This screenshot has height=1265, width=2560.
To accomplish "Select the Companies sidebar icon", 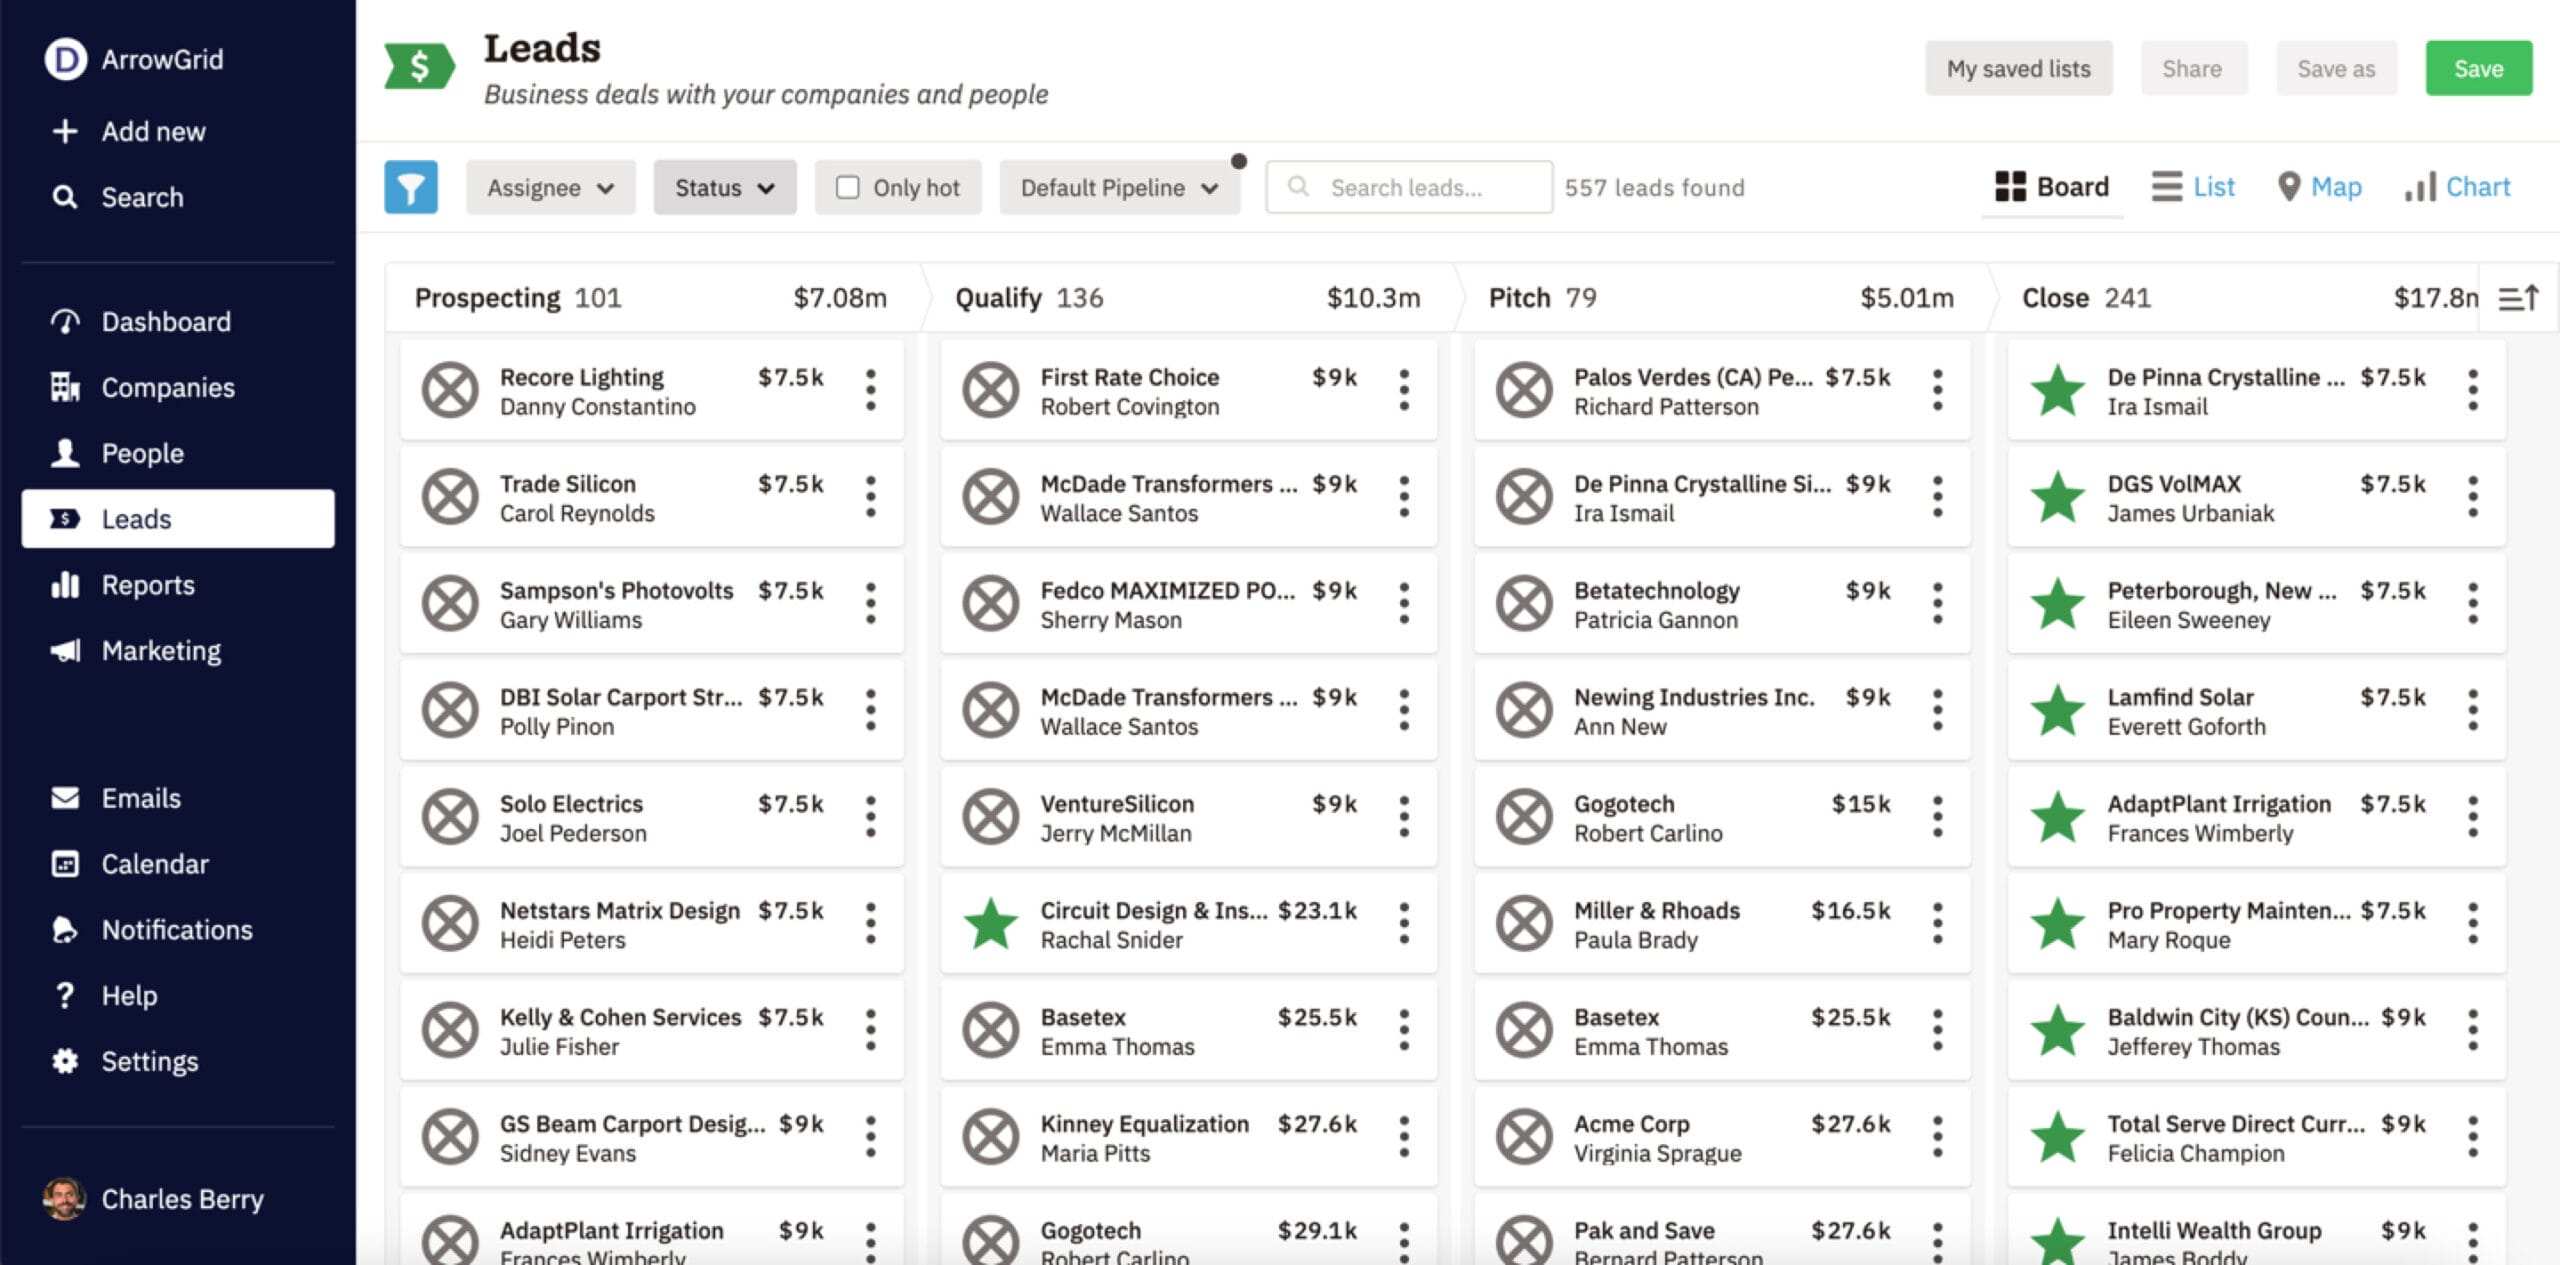I will tap(65, 387).
